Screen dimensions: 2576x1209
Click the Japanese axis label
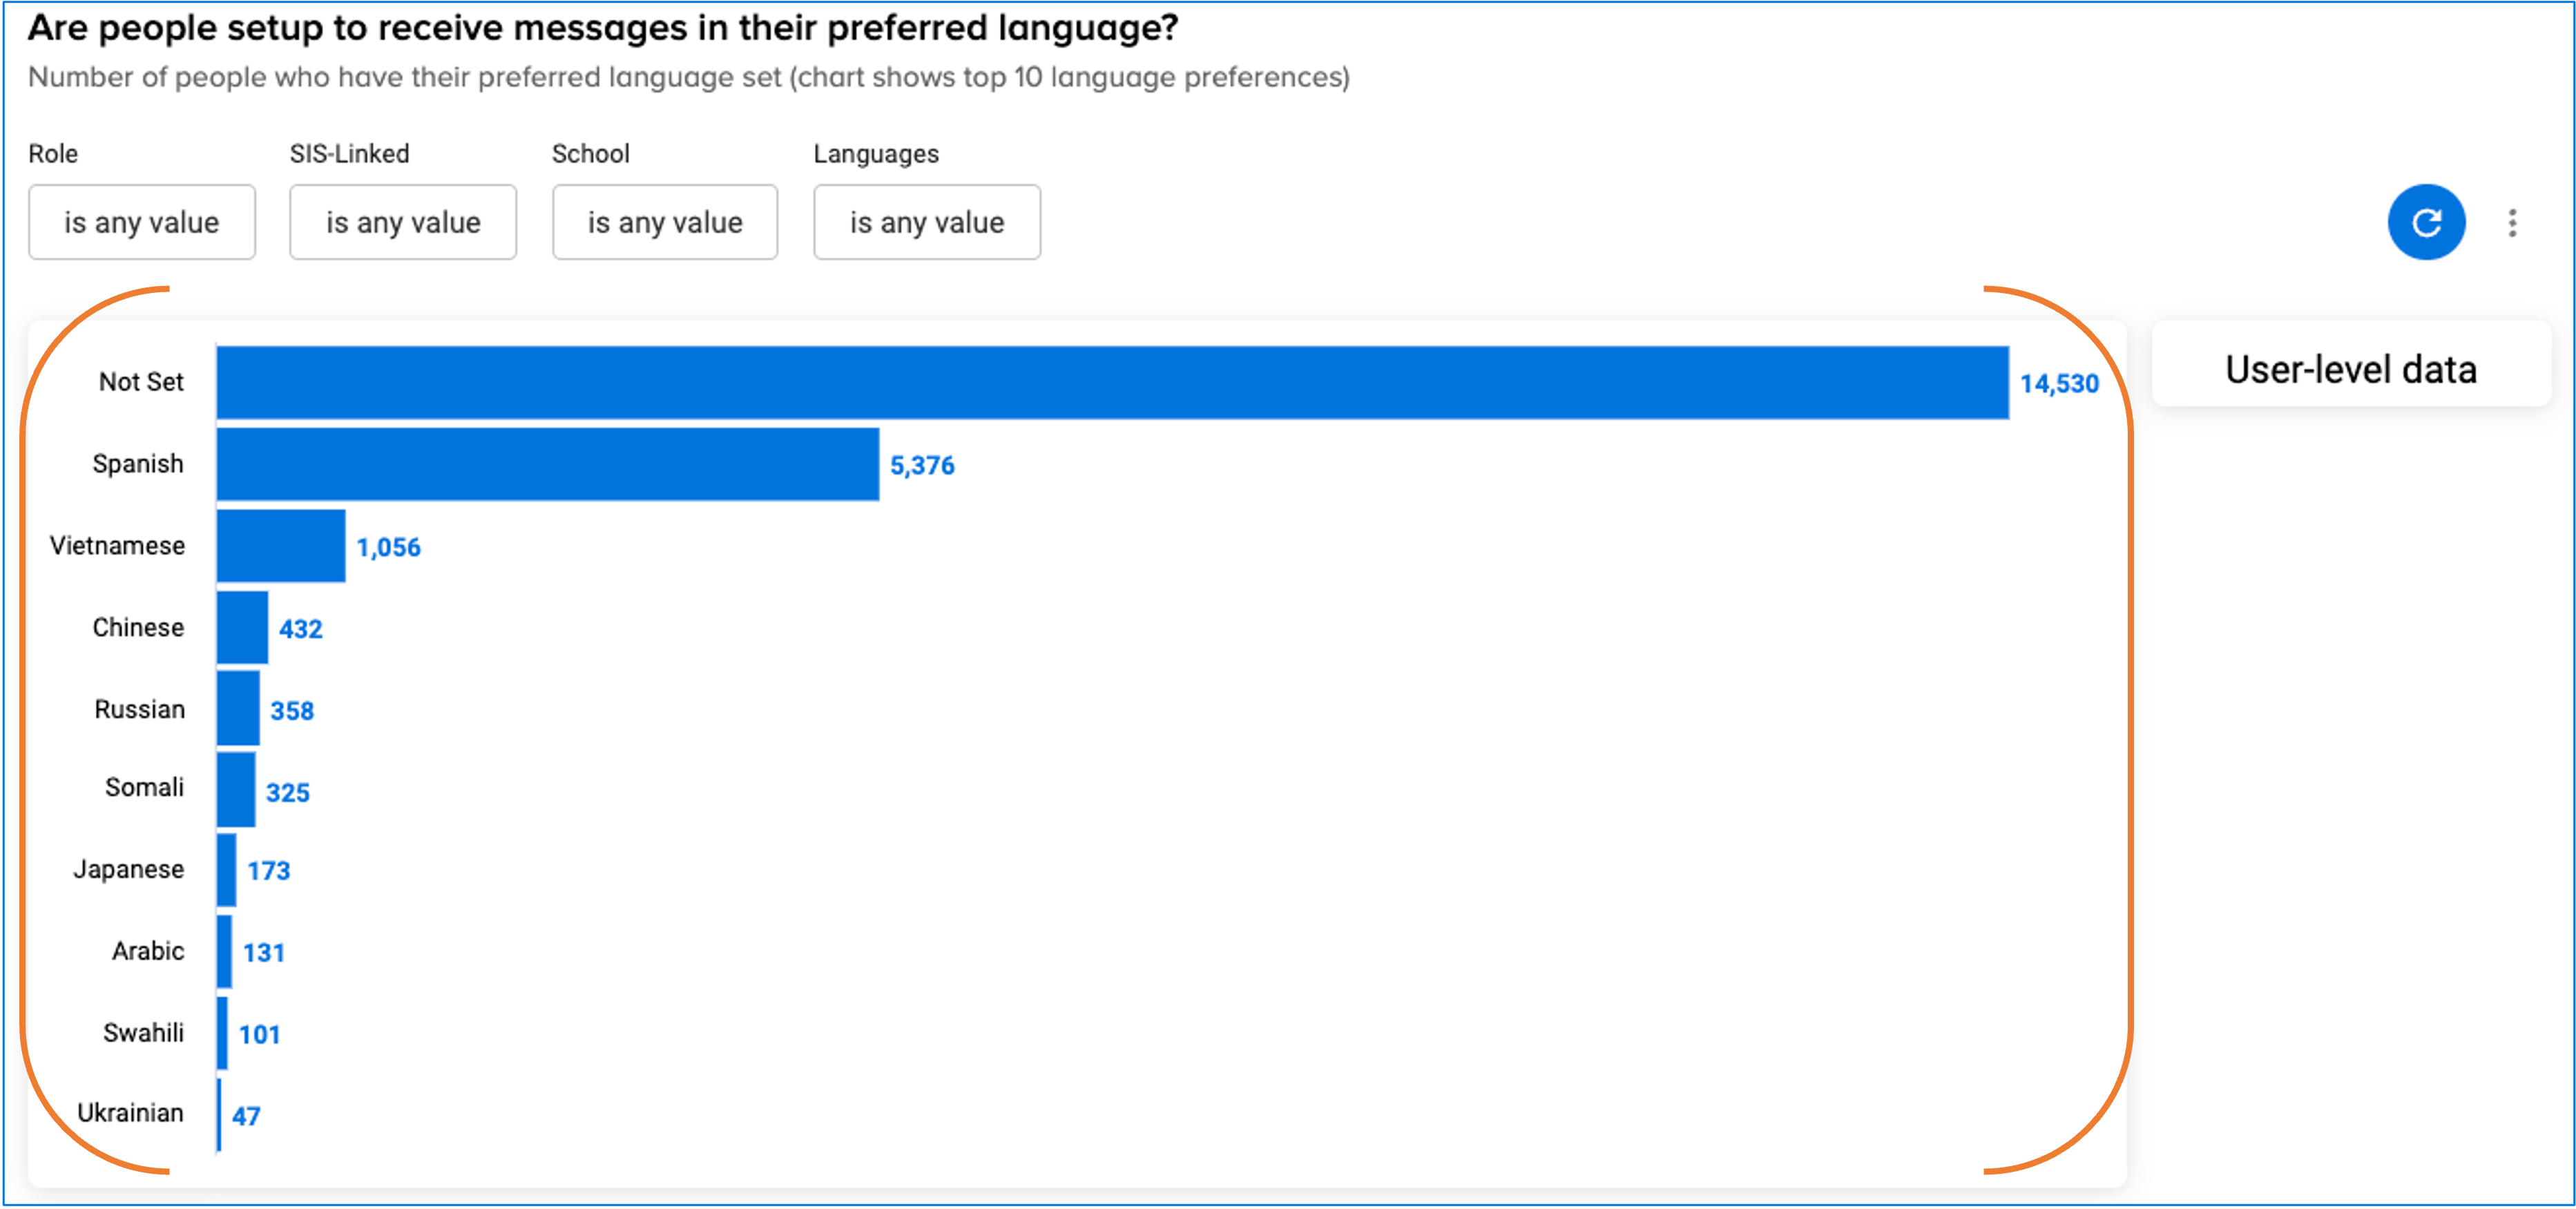pyautogui.click(x=129, y=870)
